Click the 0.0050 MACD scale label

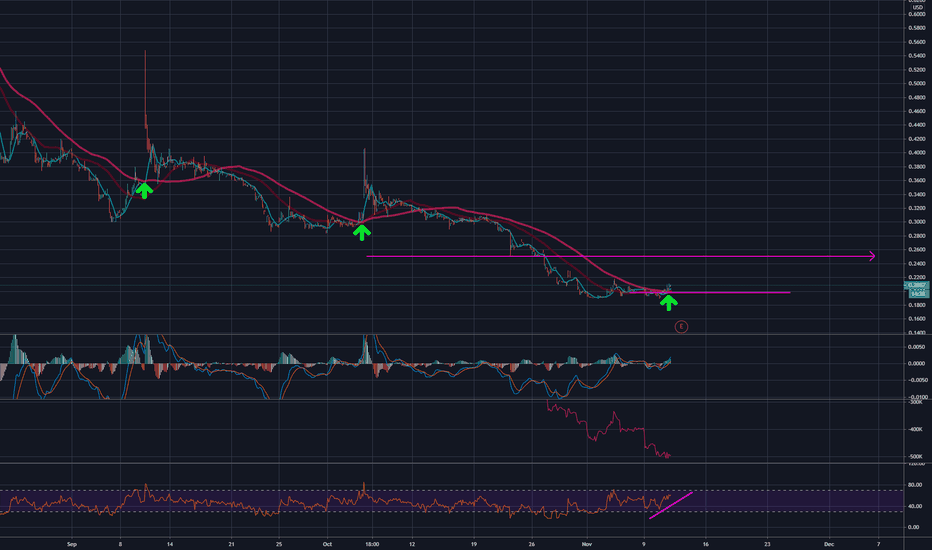click(918, 347)
